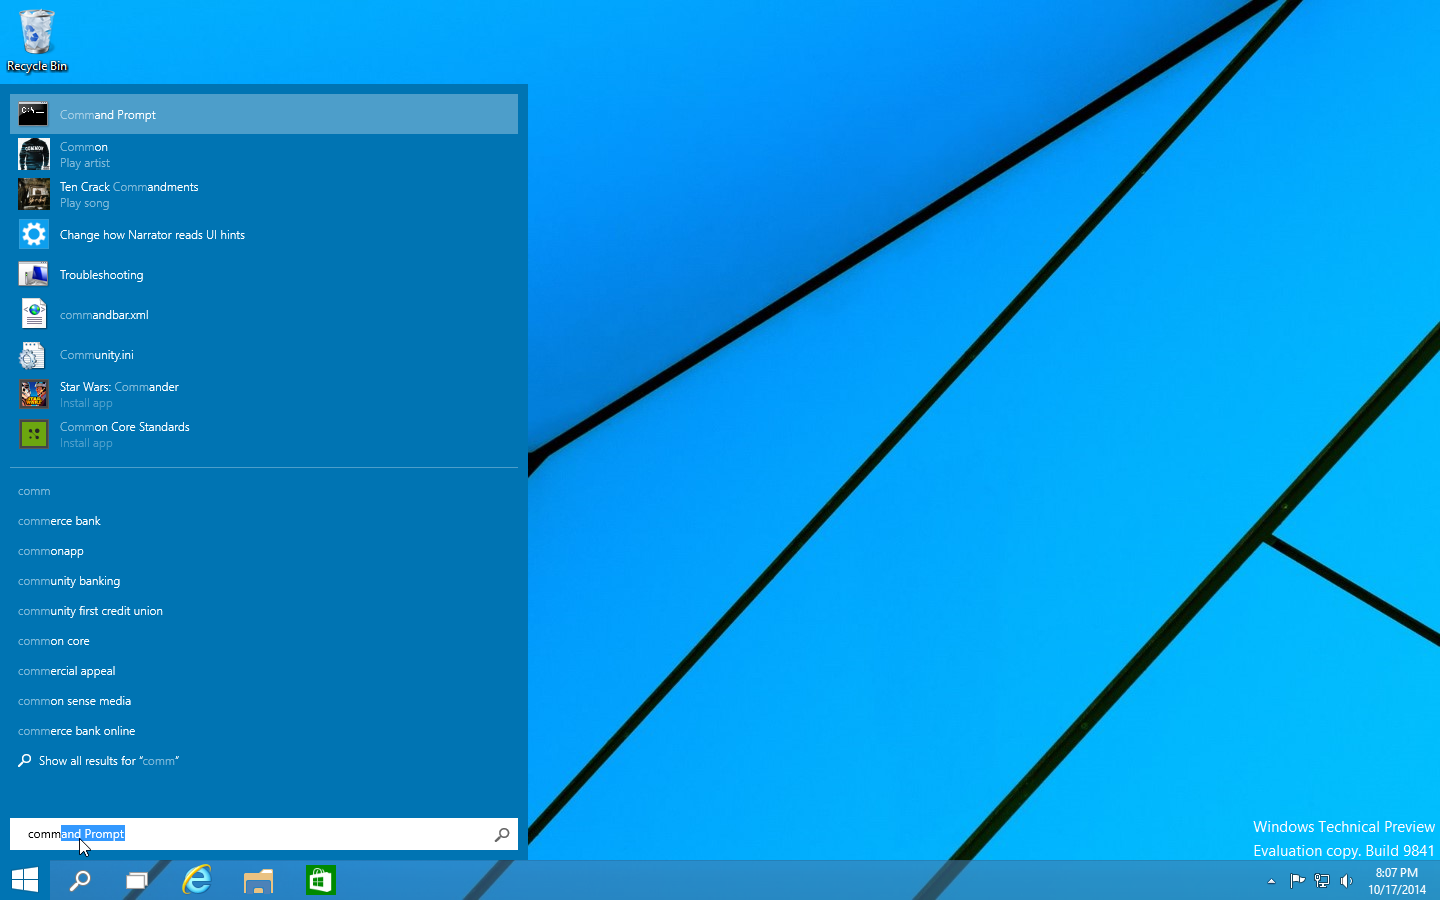The image size is (1440, 900).
Task: Click the Task View taskbar button
Action: pos(136,880)
